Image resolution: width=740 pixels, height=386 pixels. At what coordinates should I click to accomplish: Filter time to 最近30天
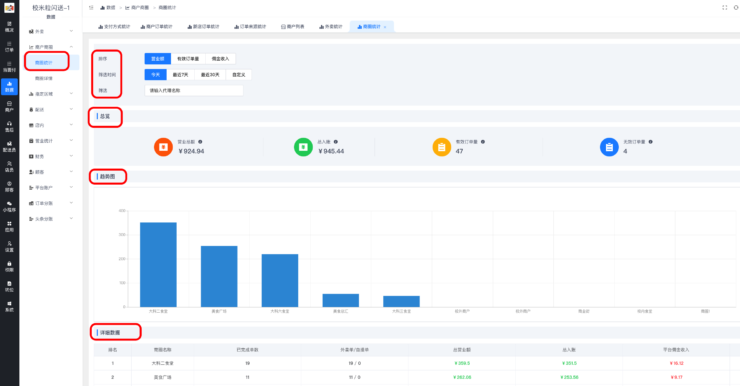(x=210, y=75)
